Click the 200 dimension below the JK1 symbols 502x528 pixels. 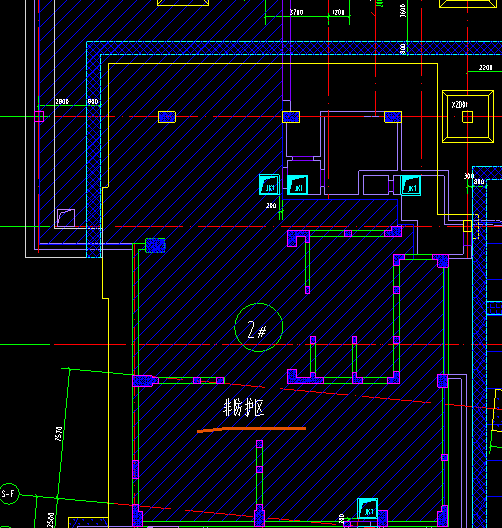tap(271, 205)
